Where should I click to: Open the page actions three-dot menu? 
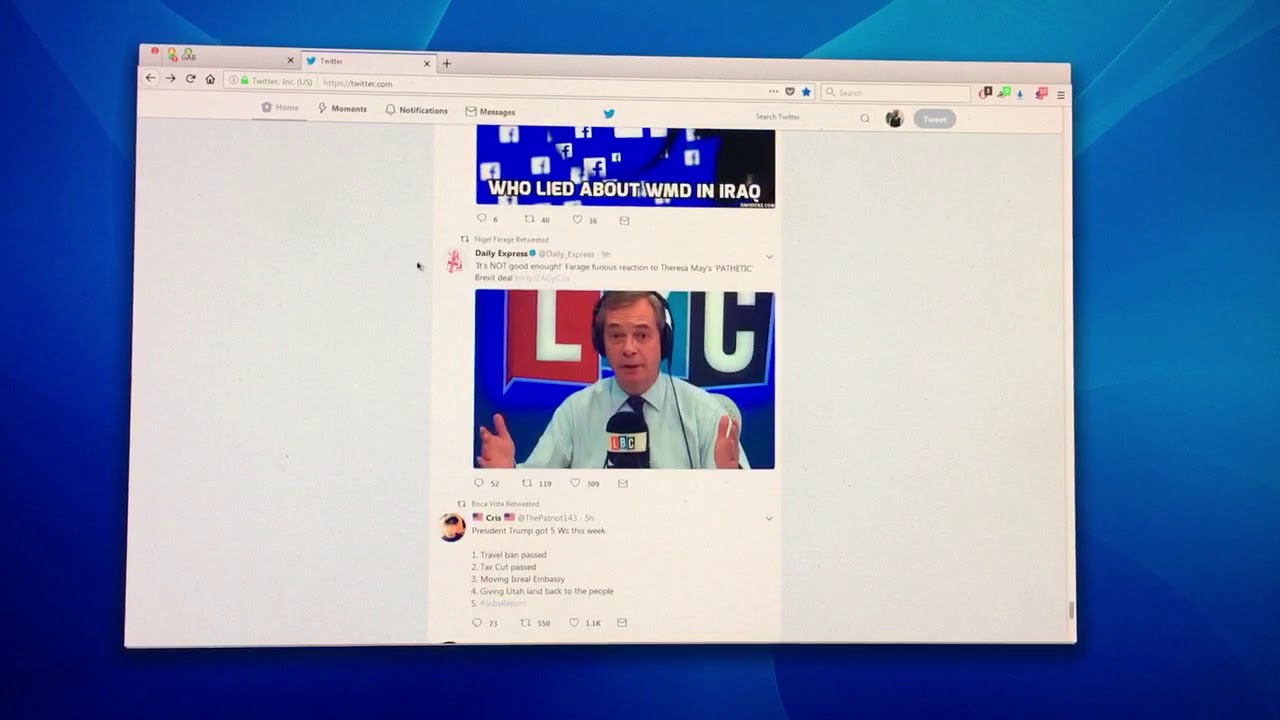(773, 91)
